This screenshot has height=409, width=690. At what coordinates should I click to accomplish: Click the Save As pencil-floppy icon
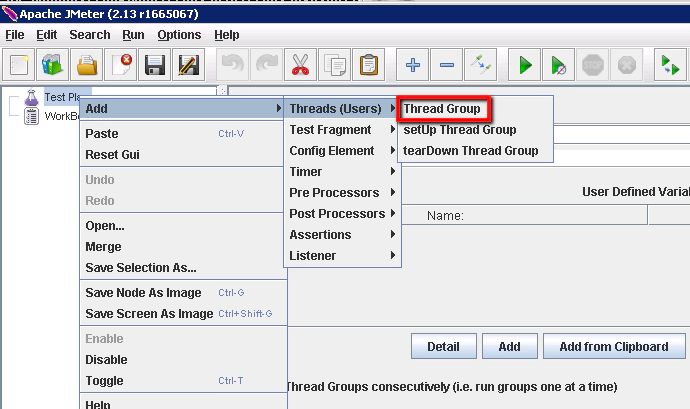188,65
